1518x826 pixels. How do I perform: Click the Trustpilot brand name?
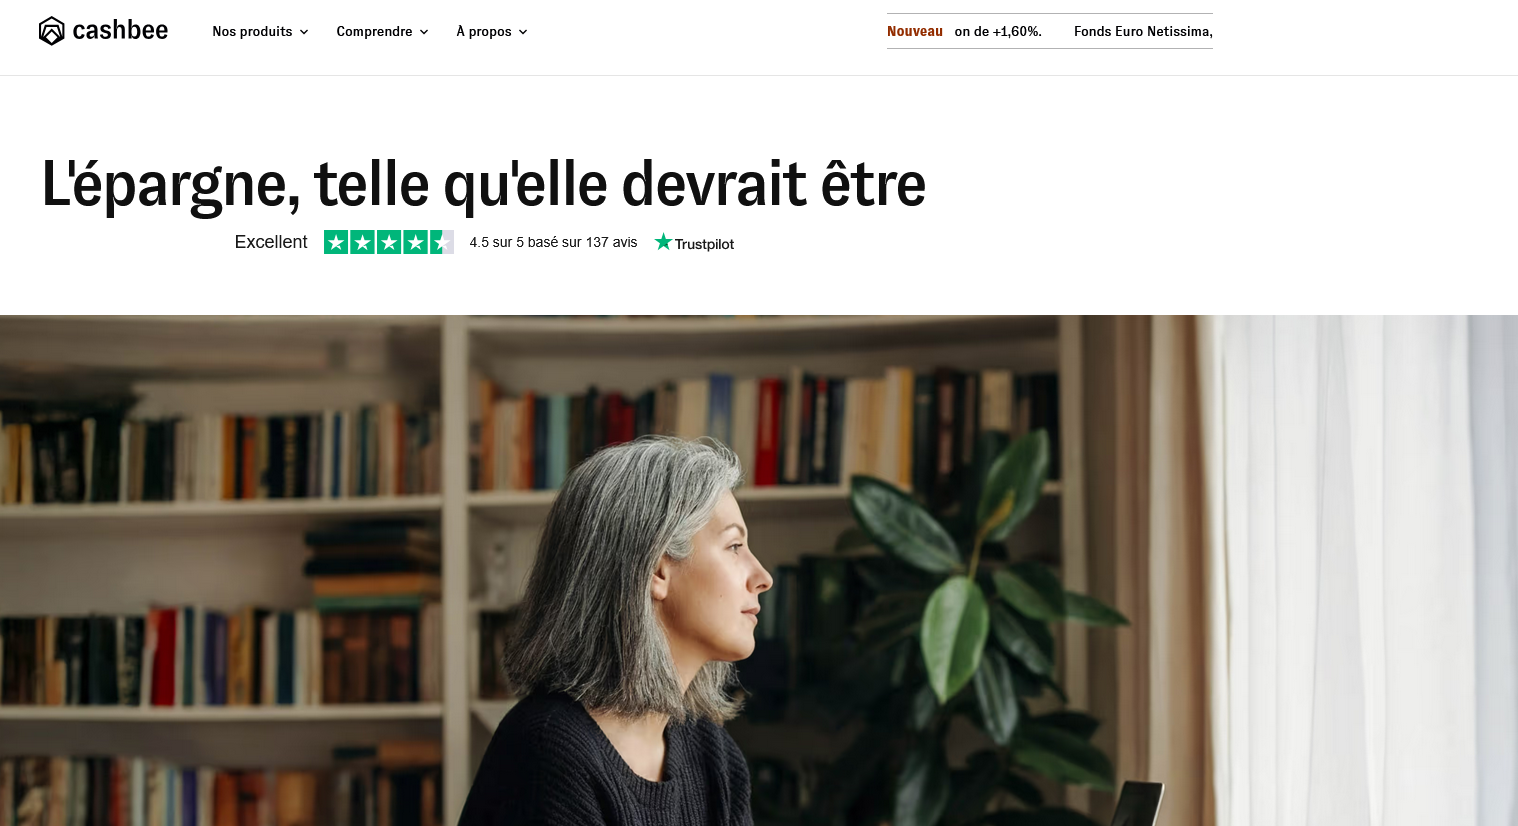click(x=704, y=244)
